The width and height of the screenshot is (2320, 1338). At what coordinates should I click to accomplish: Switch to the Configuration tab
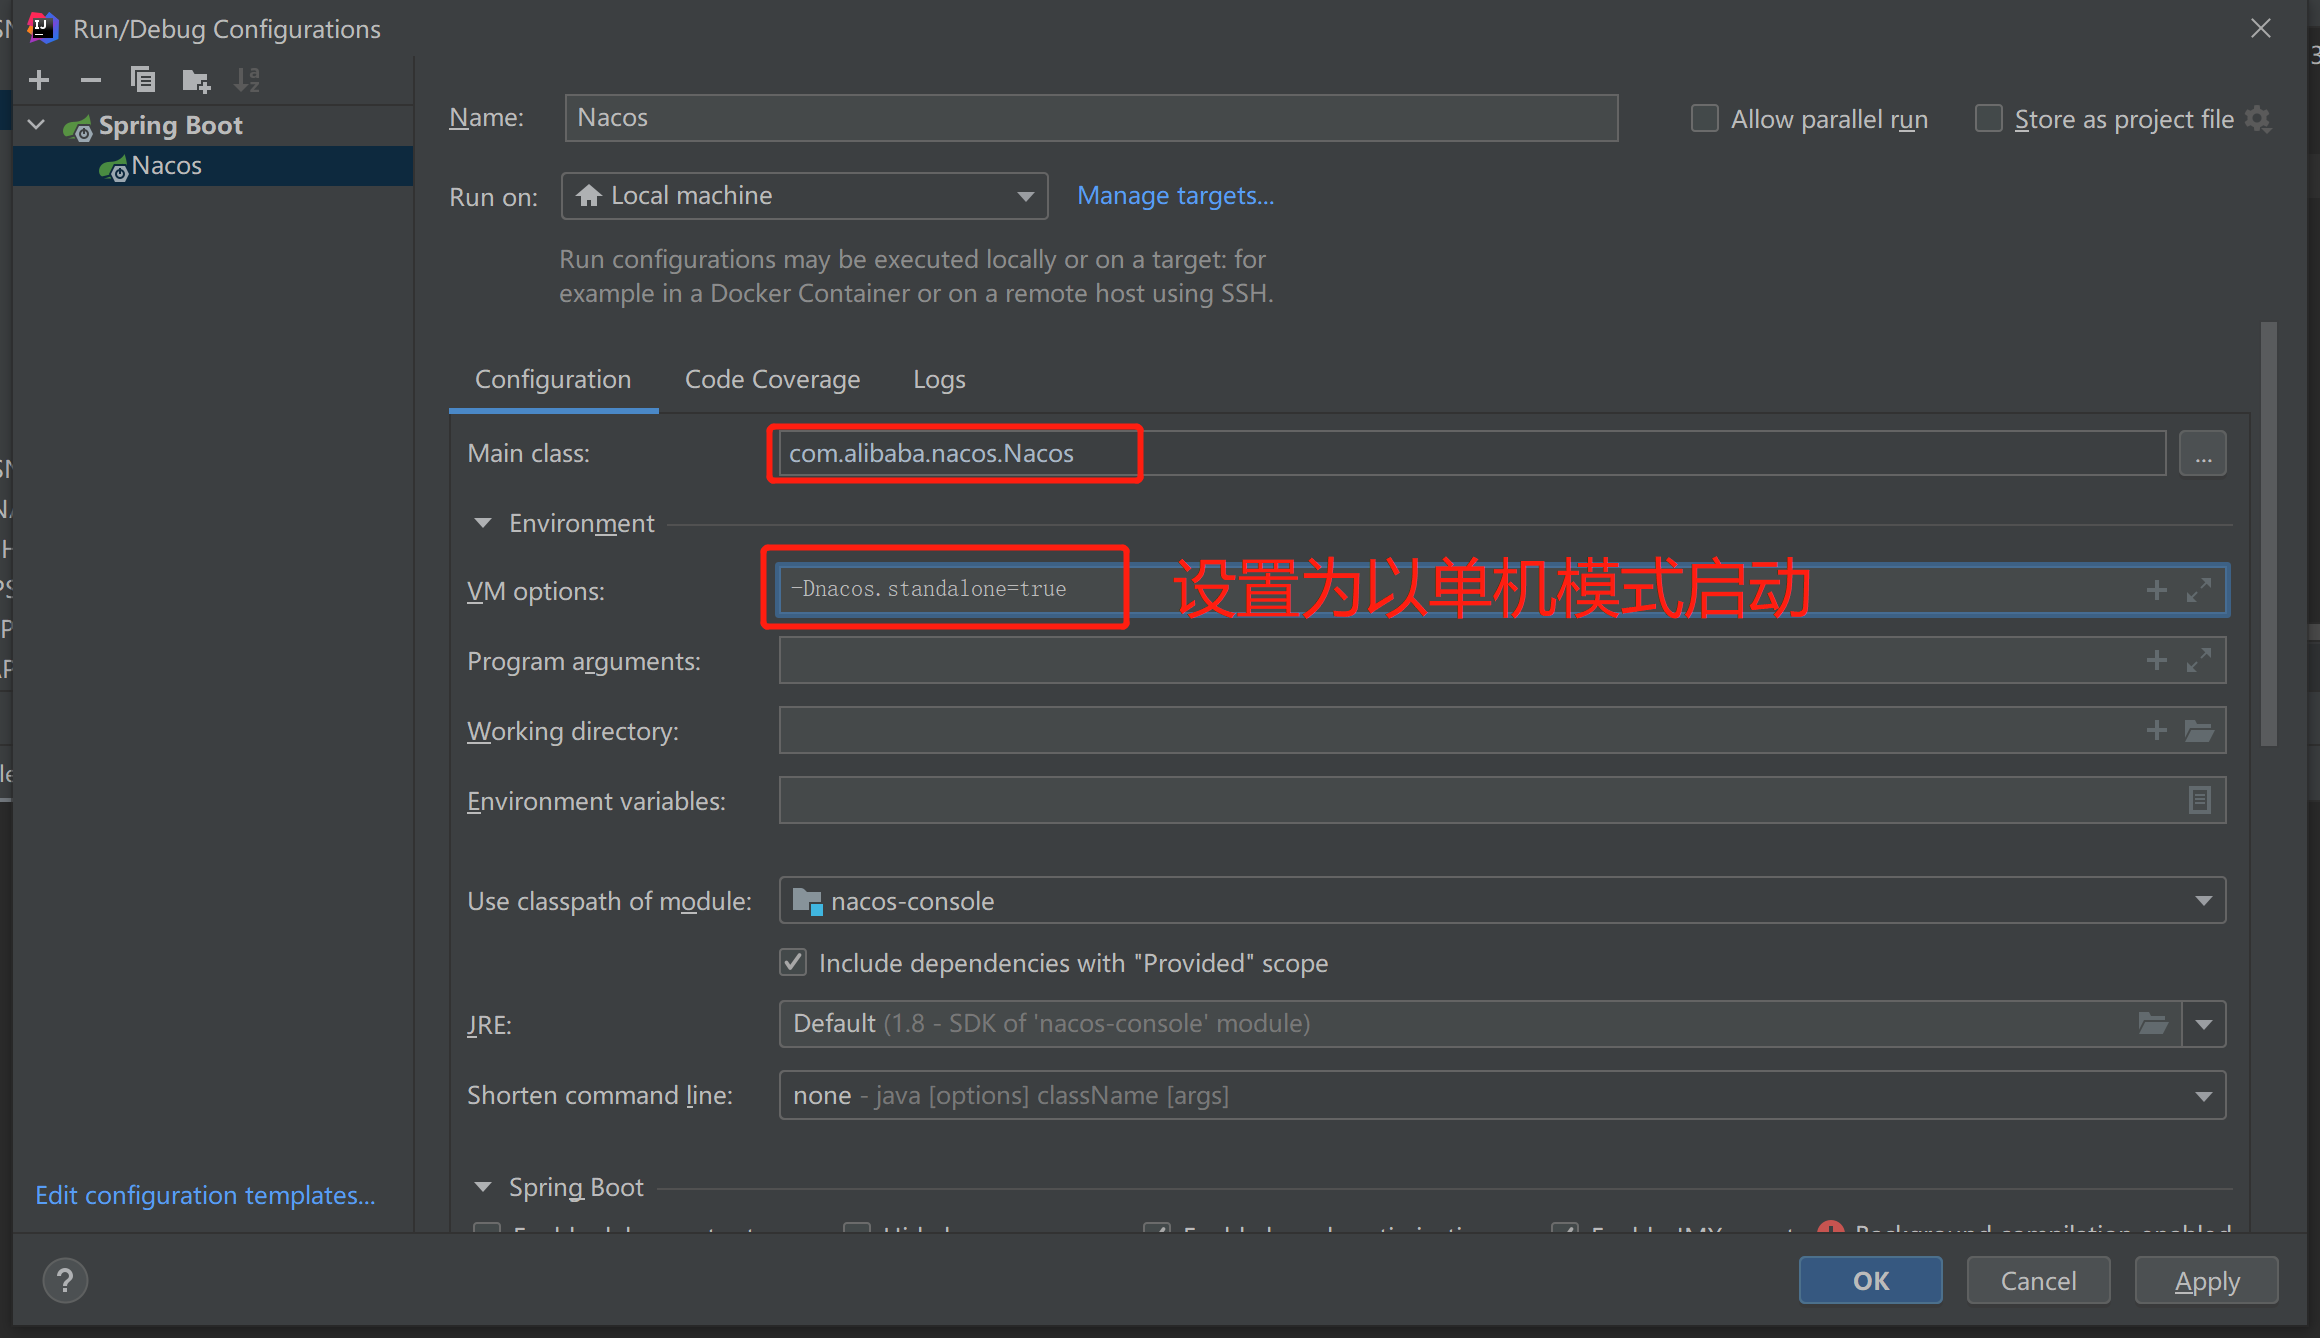[x=553, y=380]
